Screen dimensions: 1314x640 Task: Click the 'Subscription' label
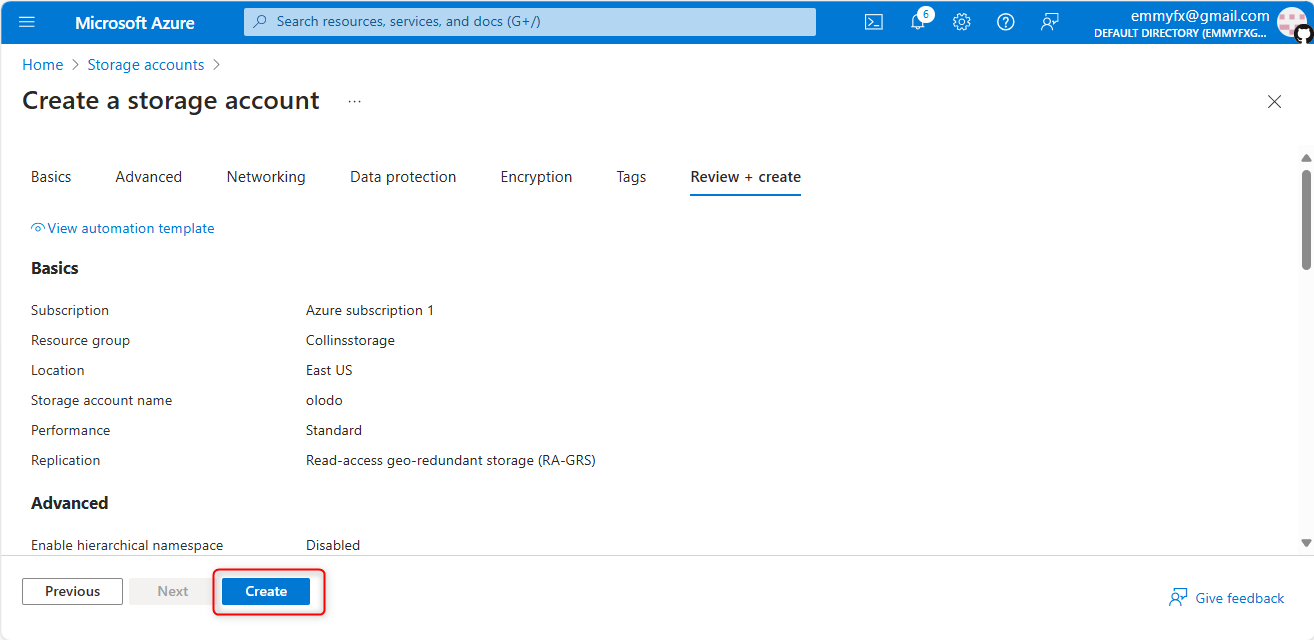(70, 310)
